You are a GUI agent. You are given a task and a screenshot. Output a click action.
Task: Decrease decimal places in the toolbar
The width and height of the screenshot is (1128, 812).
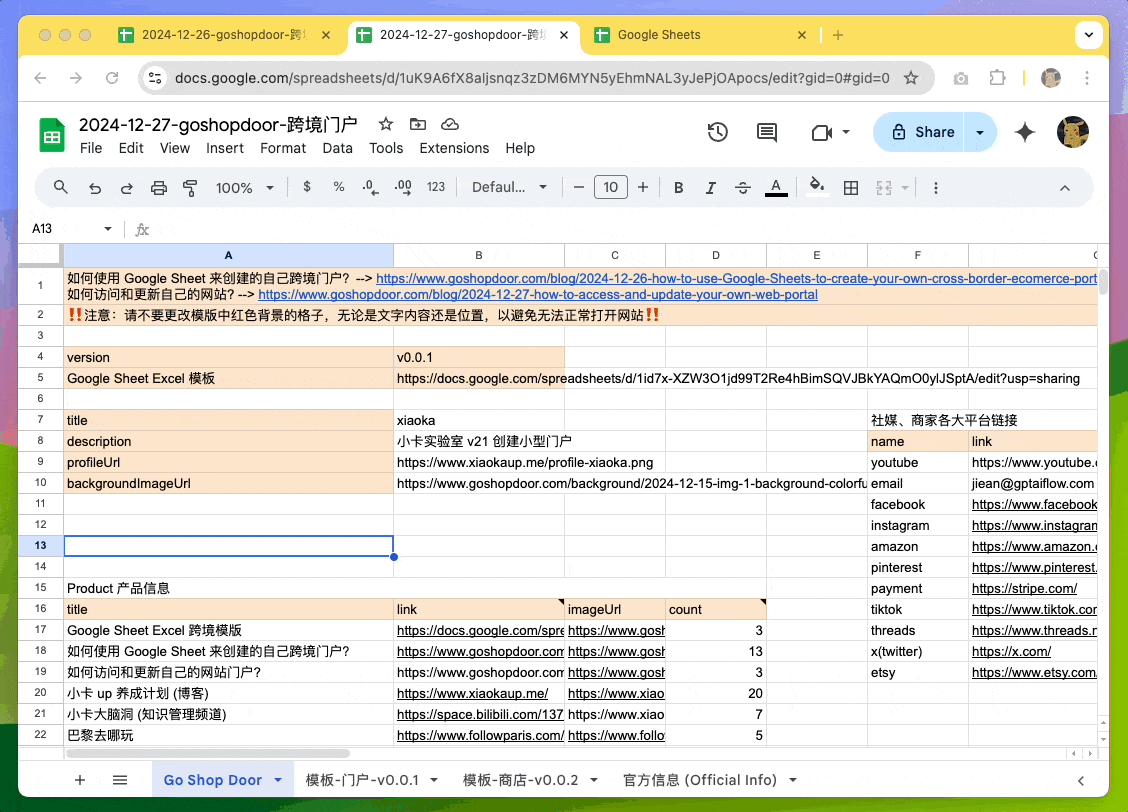tap(370, 188)
